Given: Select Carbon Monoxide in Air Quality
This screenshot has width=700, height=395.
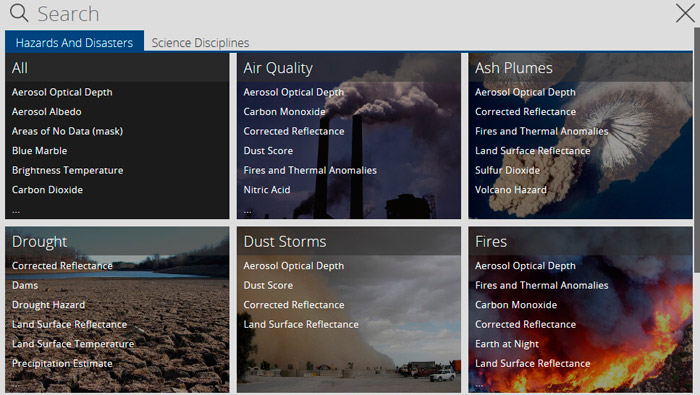Looking at the screenshot, I should coord(284,112).
